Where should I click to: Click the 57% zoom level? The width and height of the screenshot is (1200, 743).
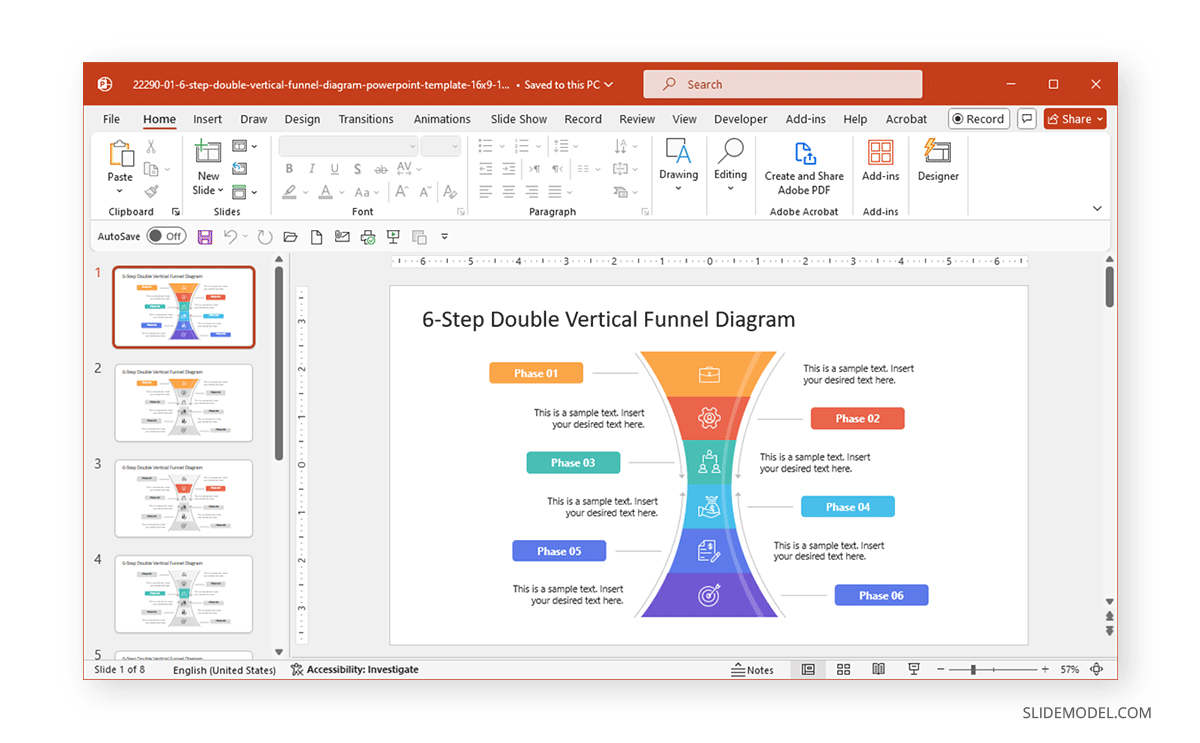(1069, 670)
